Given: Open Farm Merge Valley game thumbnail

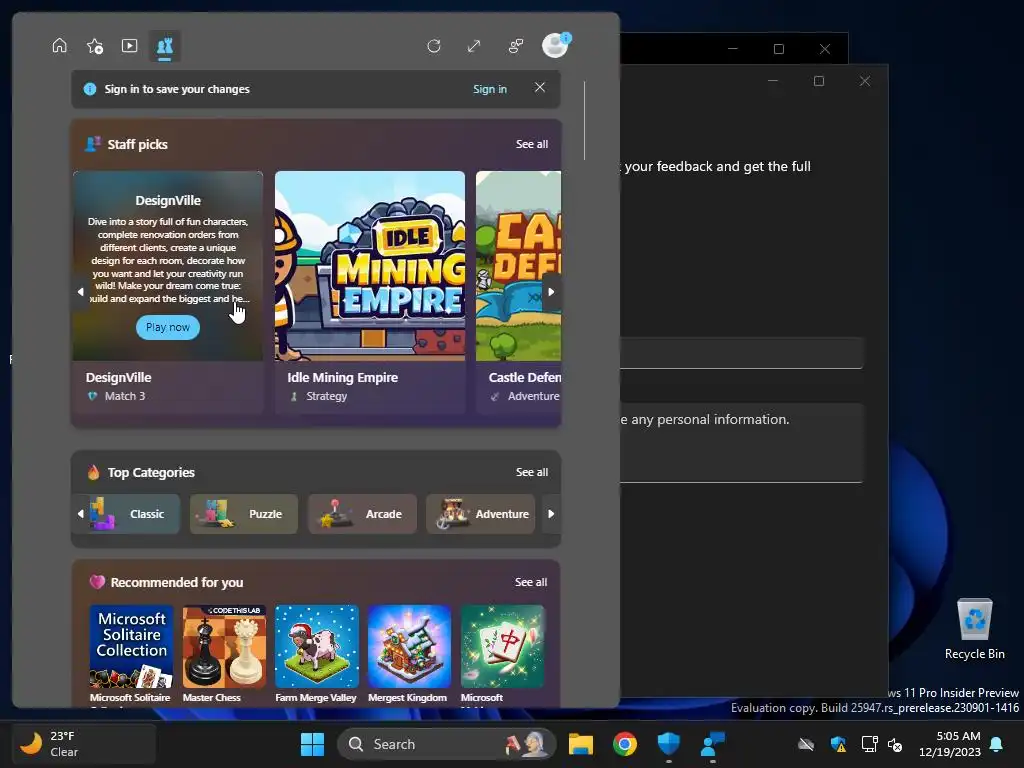Looking at the screenshot, I should 317,647.
